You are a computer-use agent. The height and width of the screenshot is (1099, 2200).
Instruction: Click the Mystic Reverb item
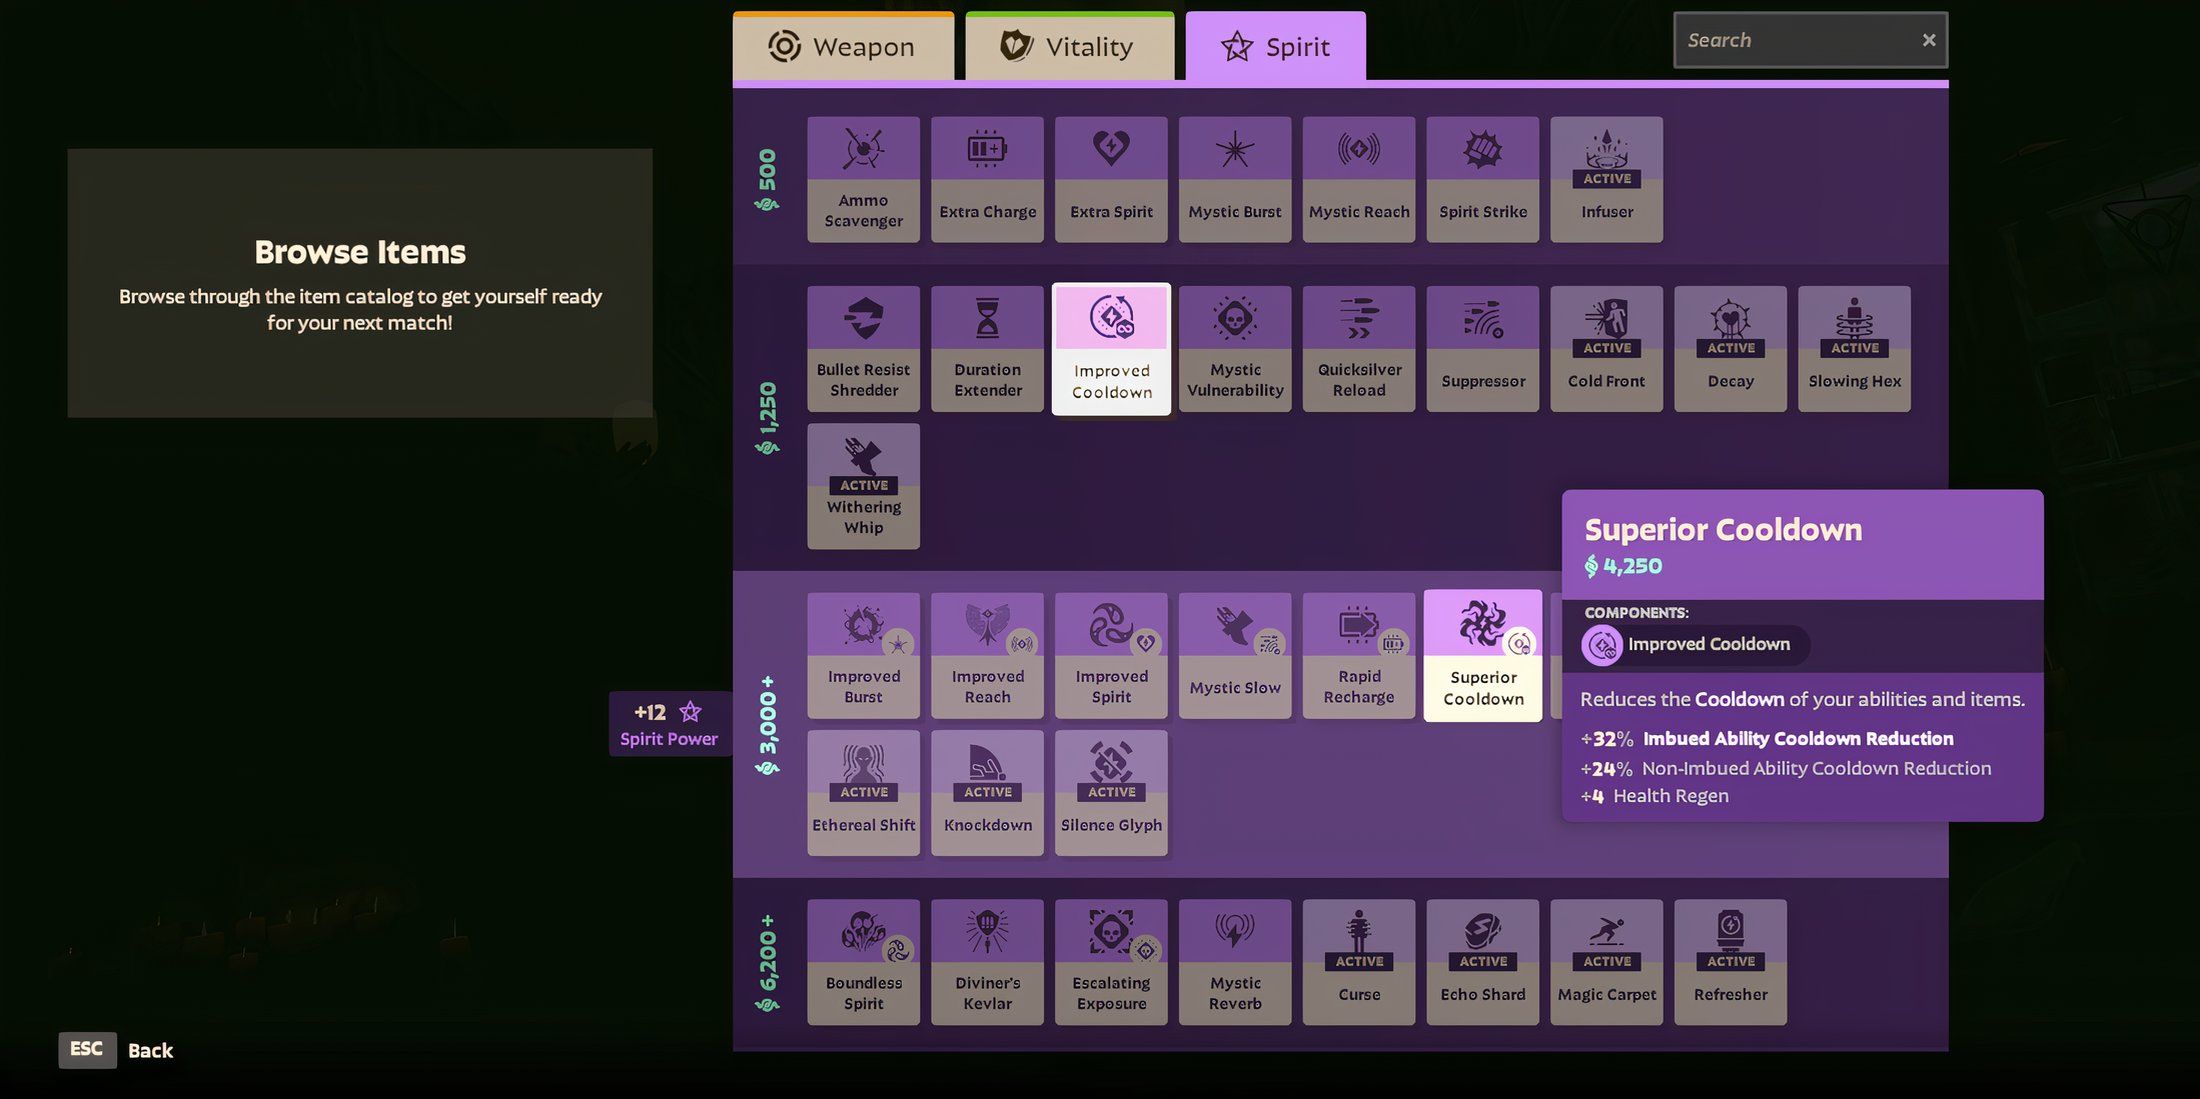(1235, 962)
